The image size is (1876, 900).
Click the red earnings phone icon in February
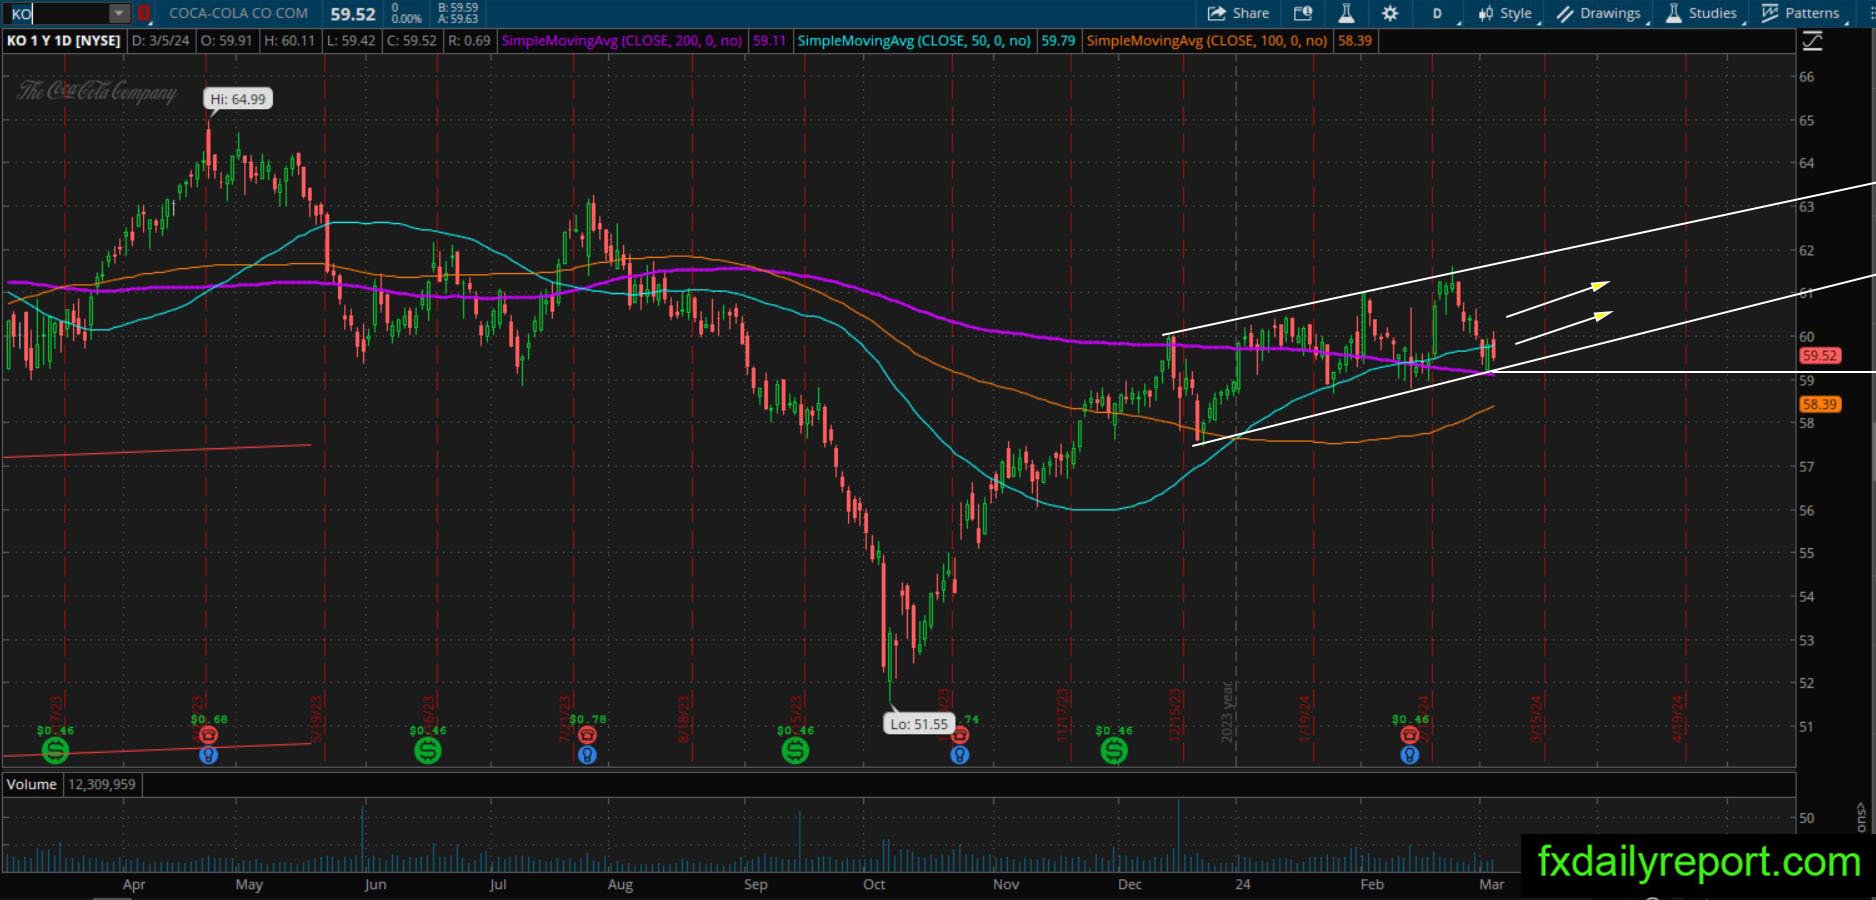pos(1409,736)
